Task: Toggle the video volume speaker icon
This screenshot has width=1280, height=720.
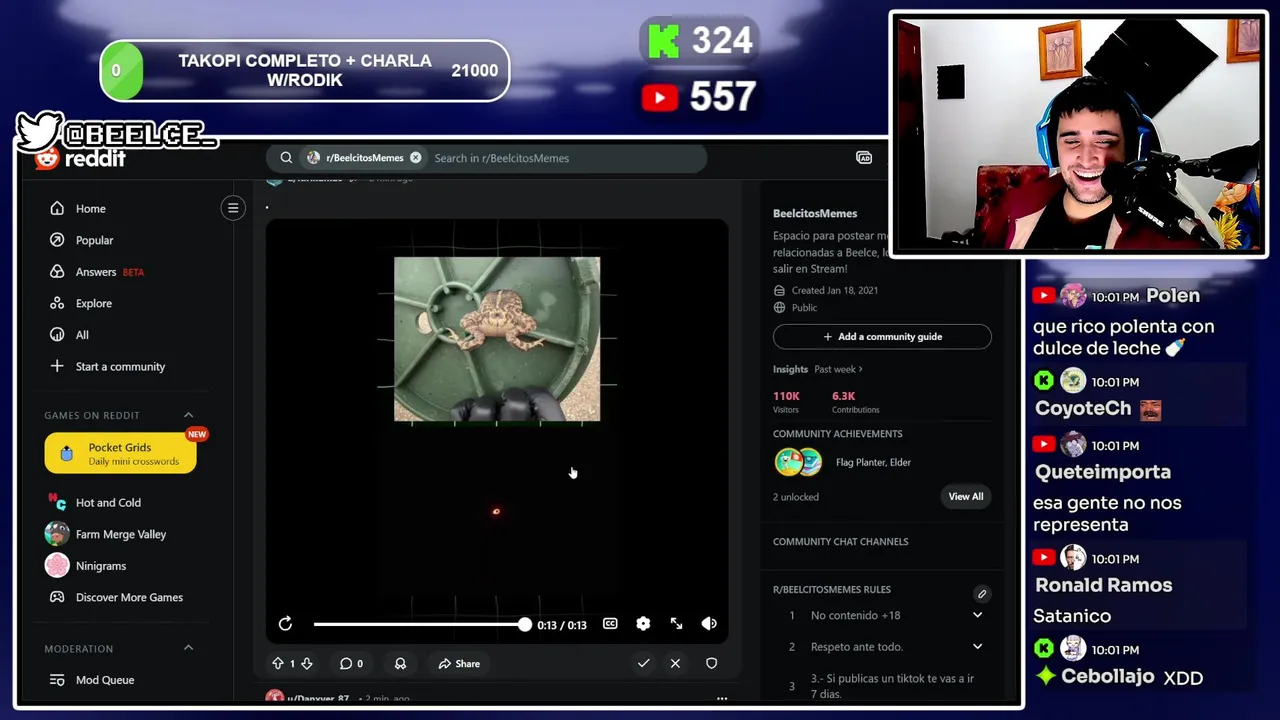Action: click(709, 624)
